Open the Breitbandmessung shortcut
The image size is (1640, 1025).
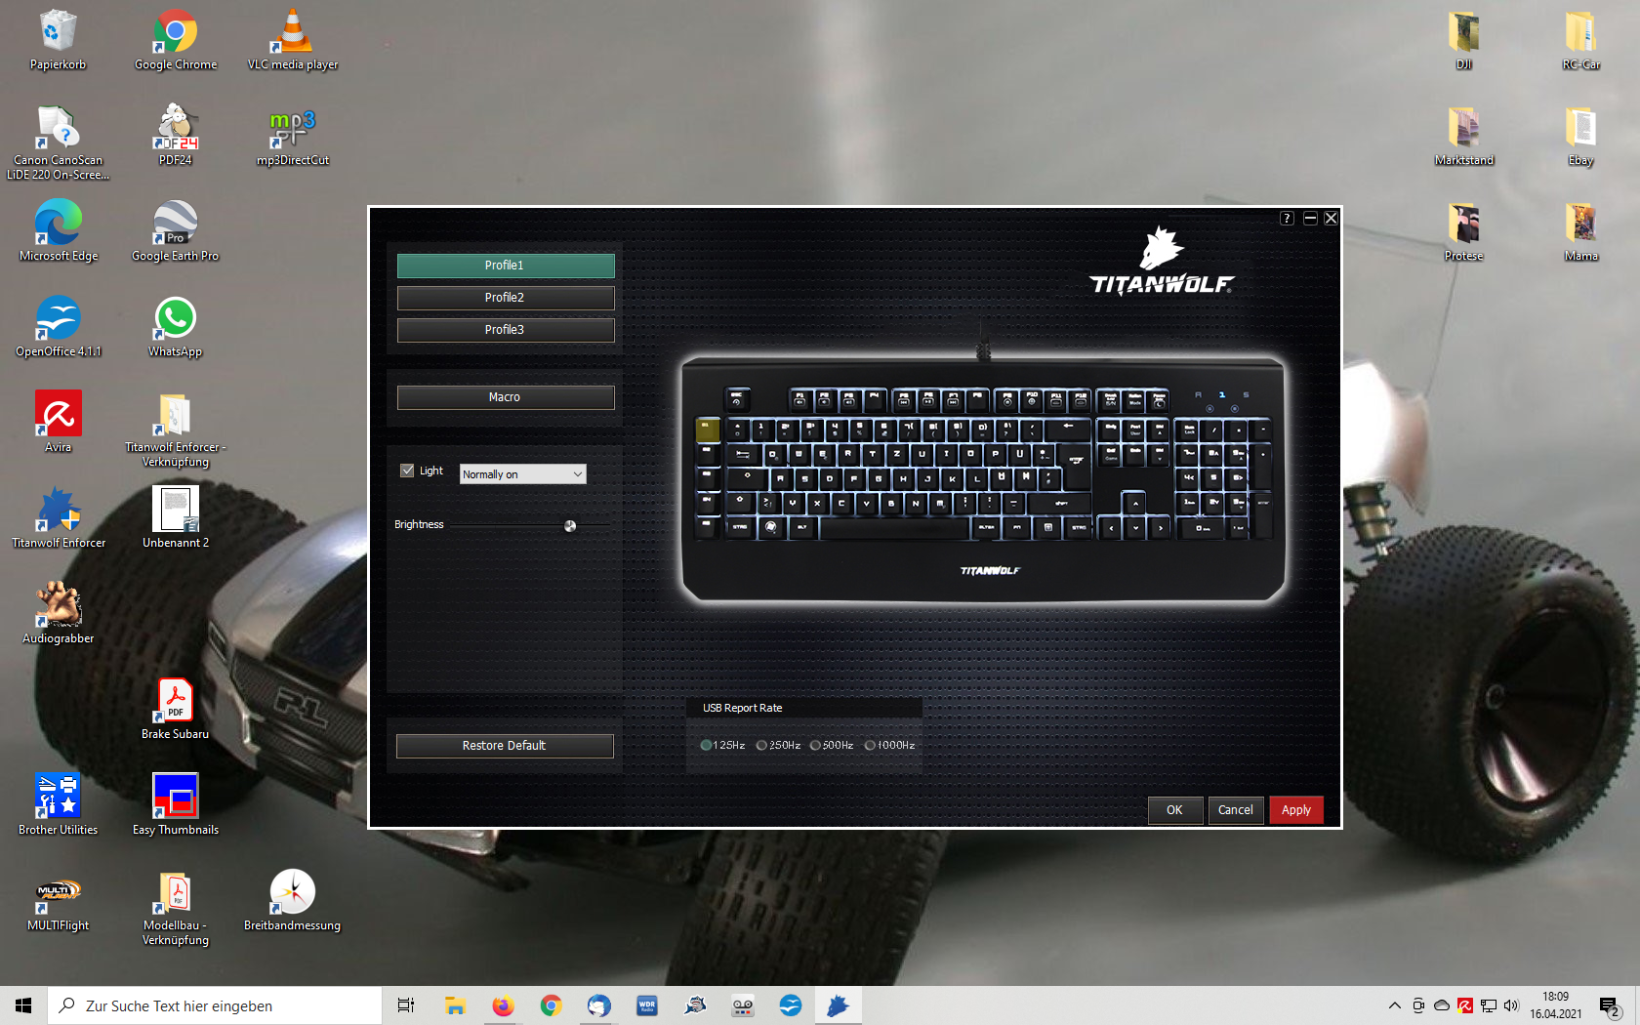point(292,900)
